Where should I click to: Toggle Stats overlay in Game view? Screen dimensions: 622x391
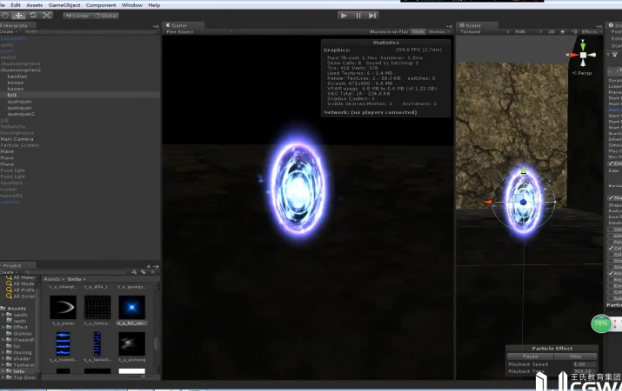coord(418,32)
